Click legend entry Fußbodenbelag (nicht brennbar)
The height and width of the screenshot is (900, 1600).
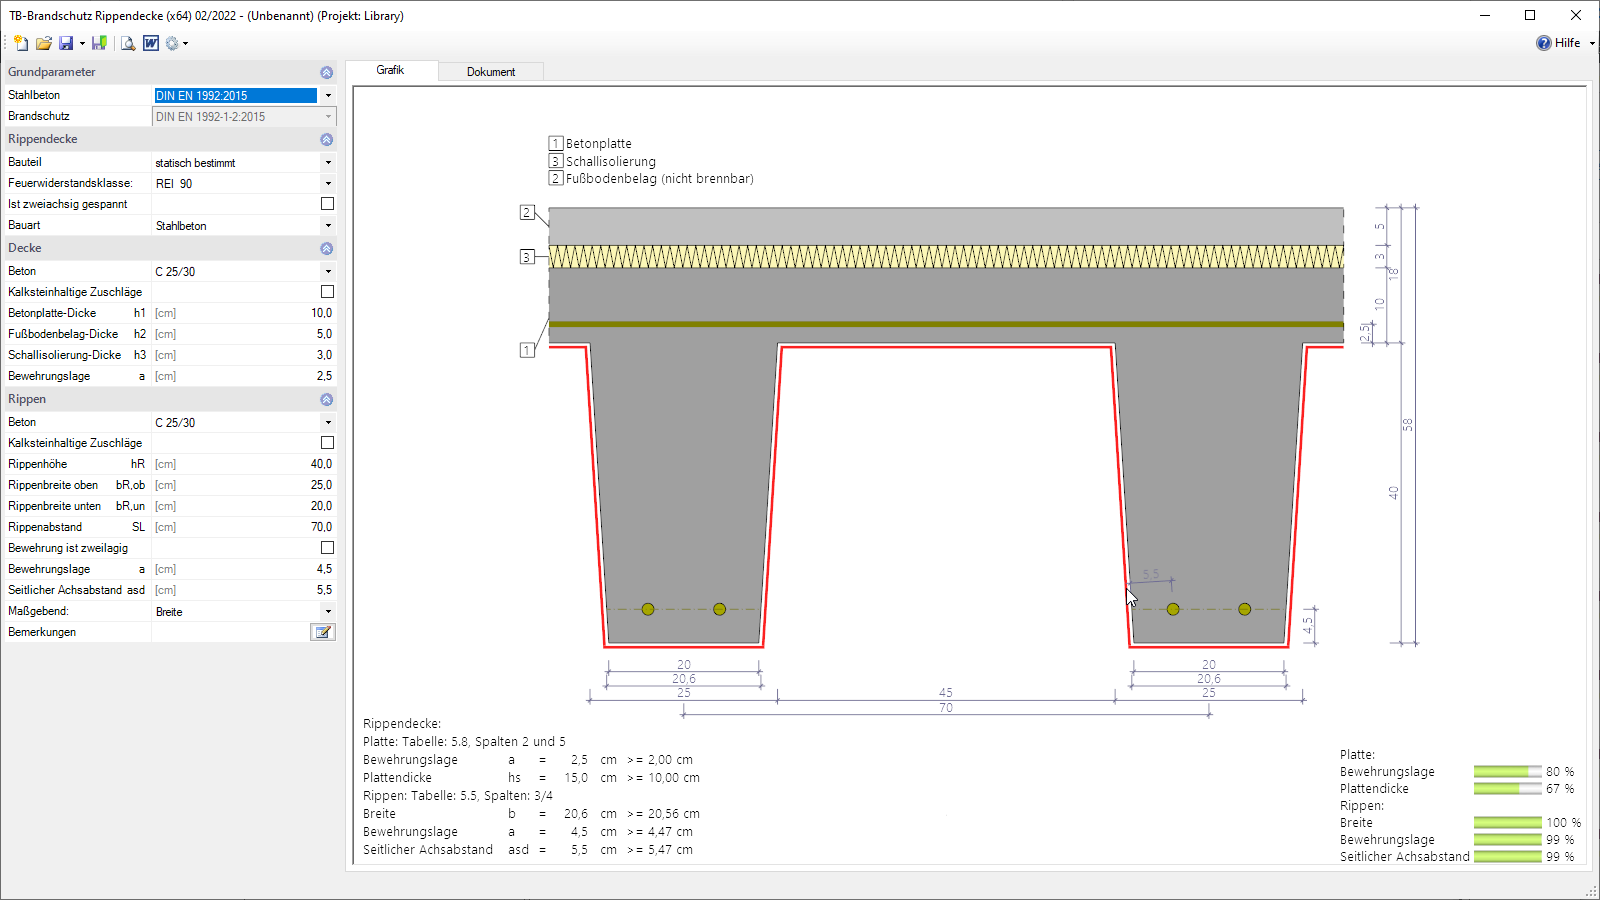[x=660, y=179]
